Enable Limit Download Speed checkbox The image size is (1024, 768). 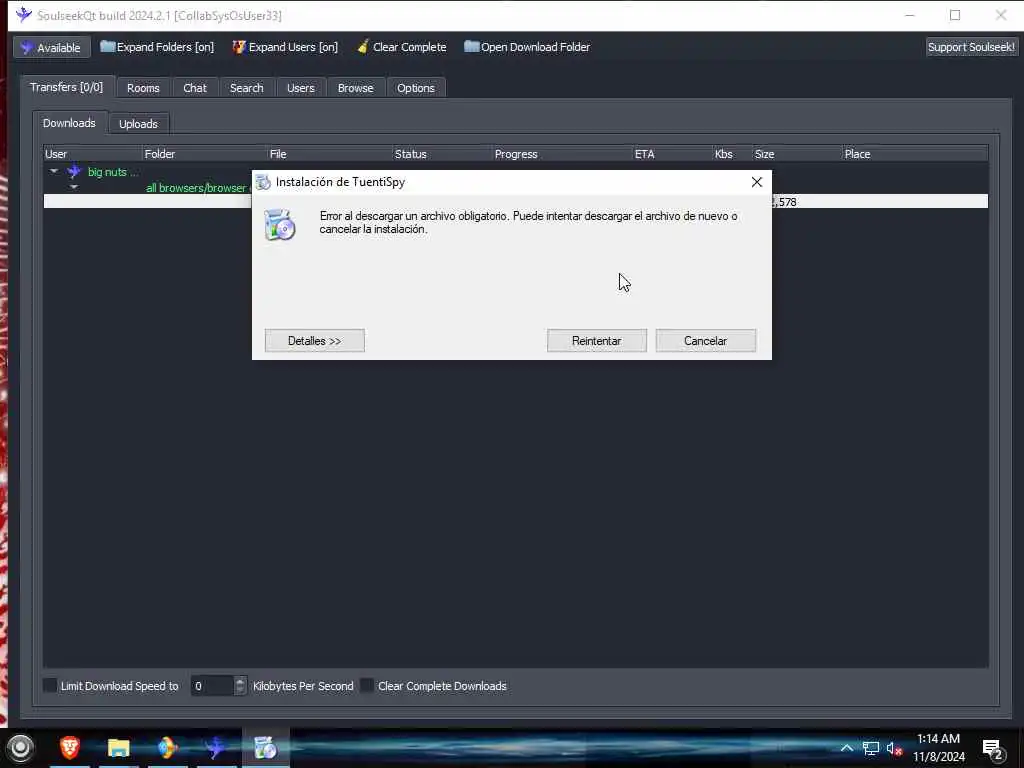(50, 686)
